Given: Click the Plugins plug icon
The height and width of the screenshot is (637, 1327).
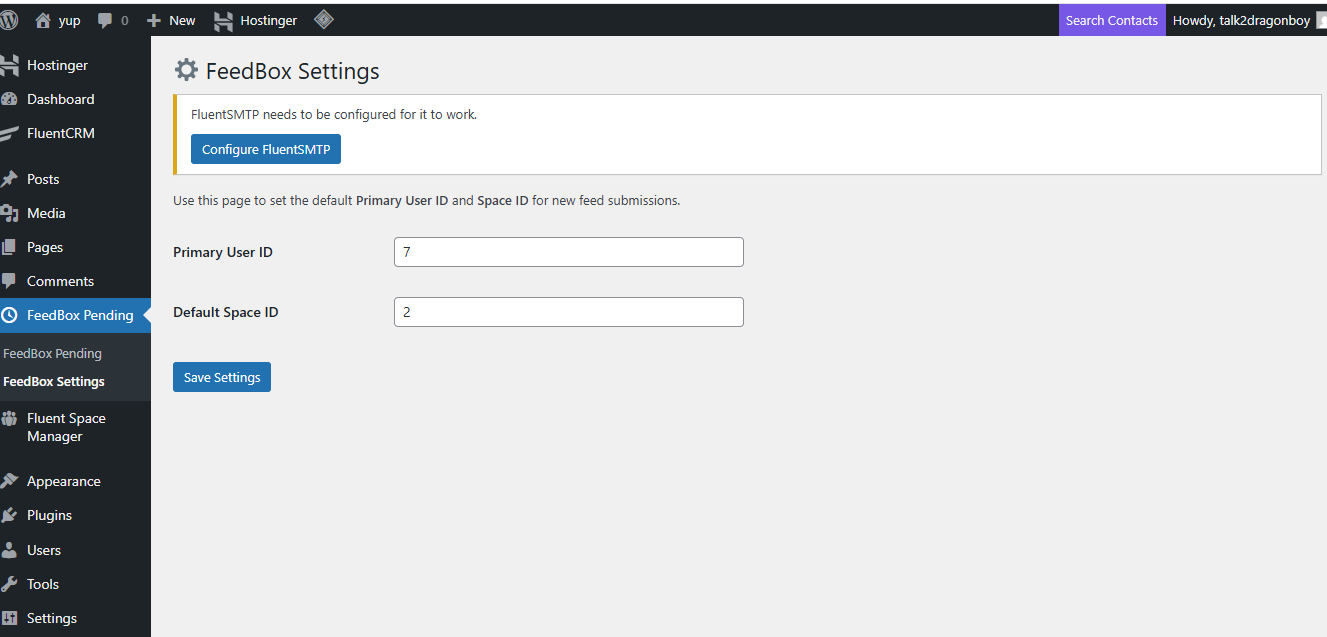Looking at the screenshot, I should 9,515.
